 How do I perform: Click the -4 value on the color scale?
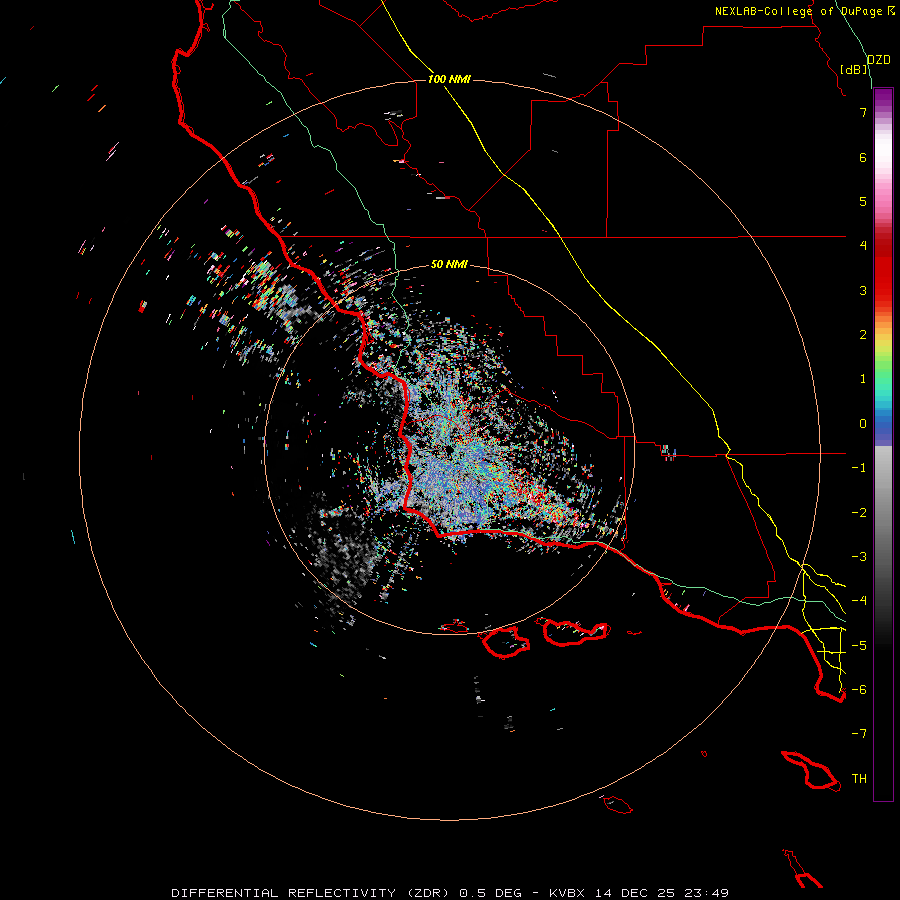859,601
